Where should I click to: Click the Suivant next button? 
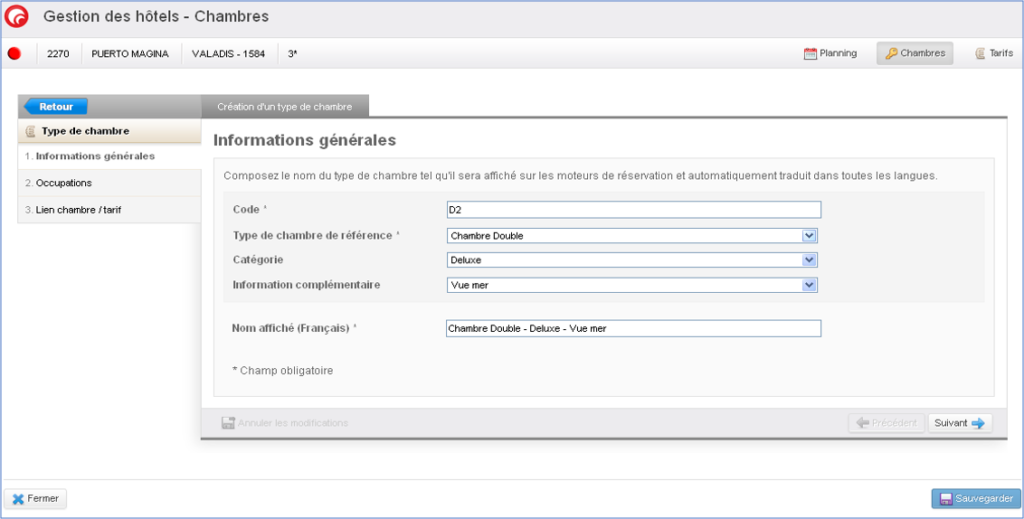pyautogui.click(x=959, y=423)
